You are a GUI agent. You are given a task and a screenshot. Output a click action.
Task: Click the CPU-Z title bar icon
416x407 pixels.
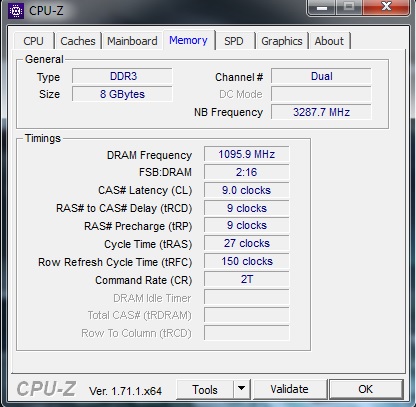point(16,11)
